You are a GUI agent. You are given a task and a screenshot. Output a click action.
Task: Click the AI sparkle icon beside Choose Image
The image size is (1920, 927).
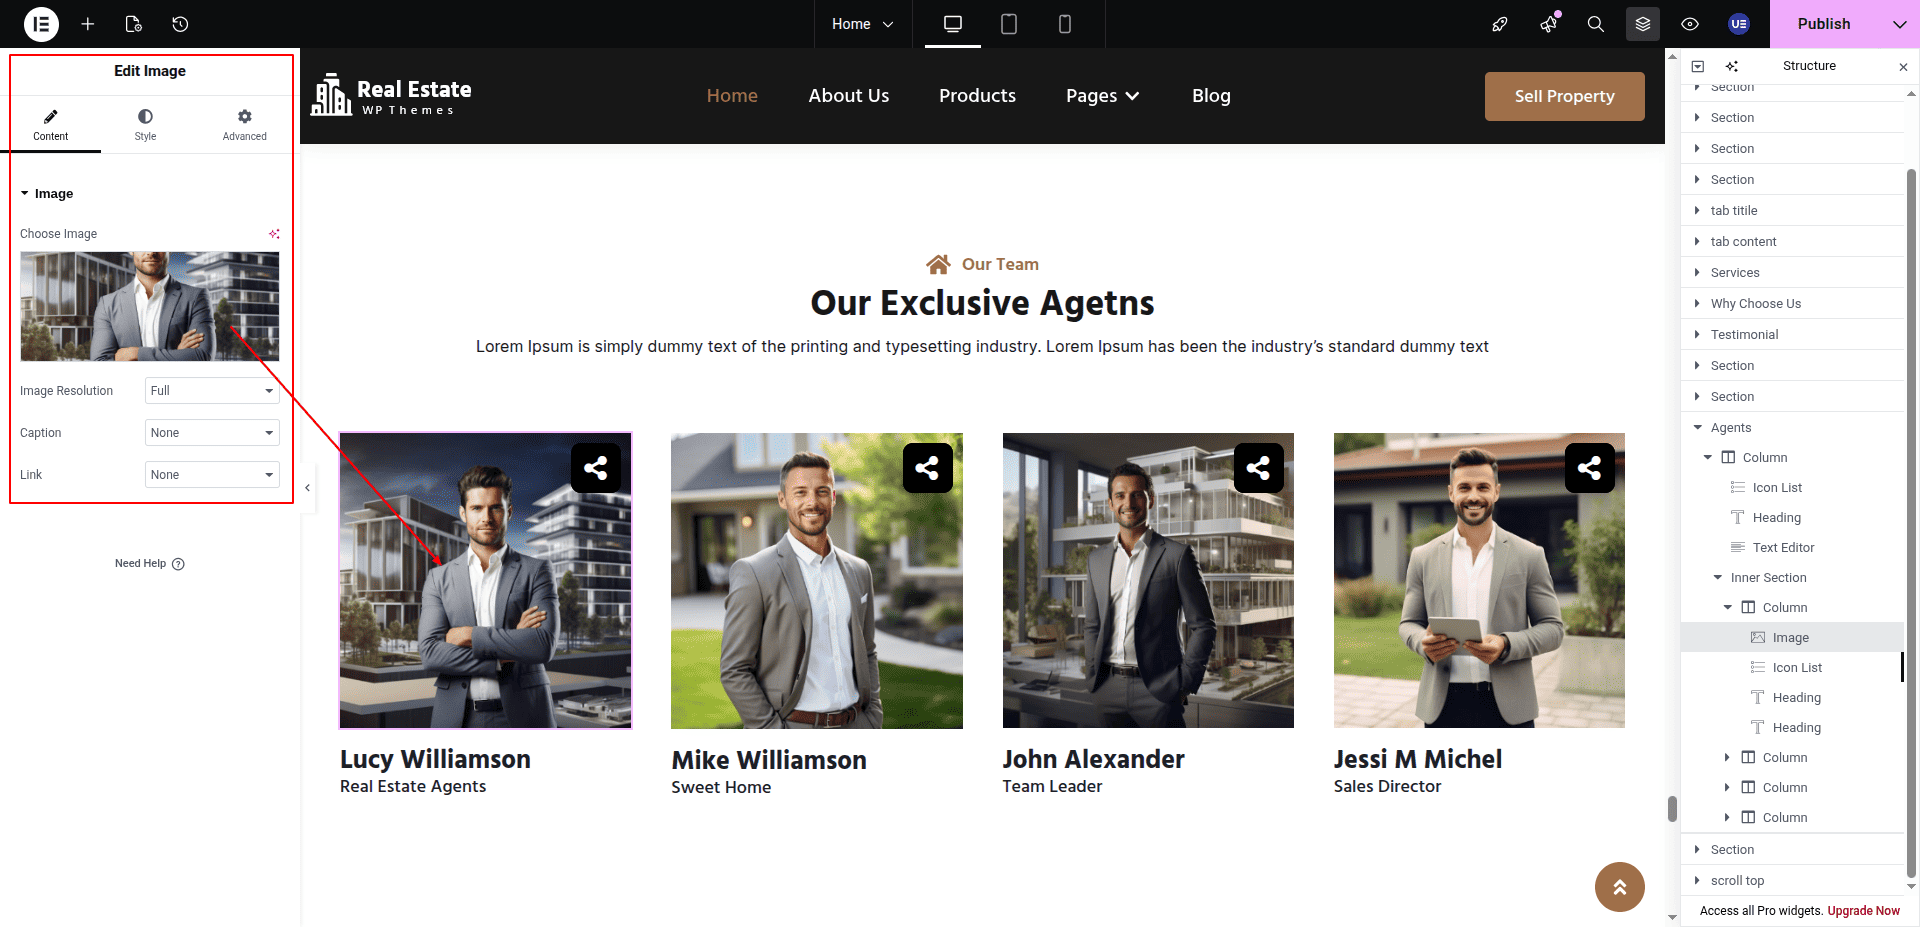(274, 234)
